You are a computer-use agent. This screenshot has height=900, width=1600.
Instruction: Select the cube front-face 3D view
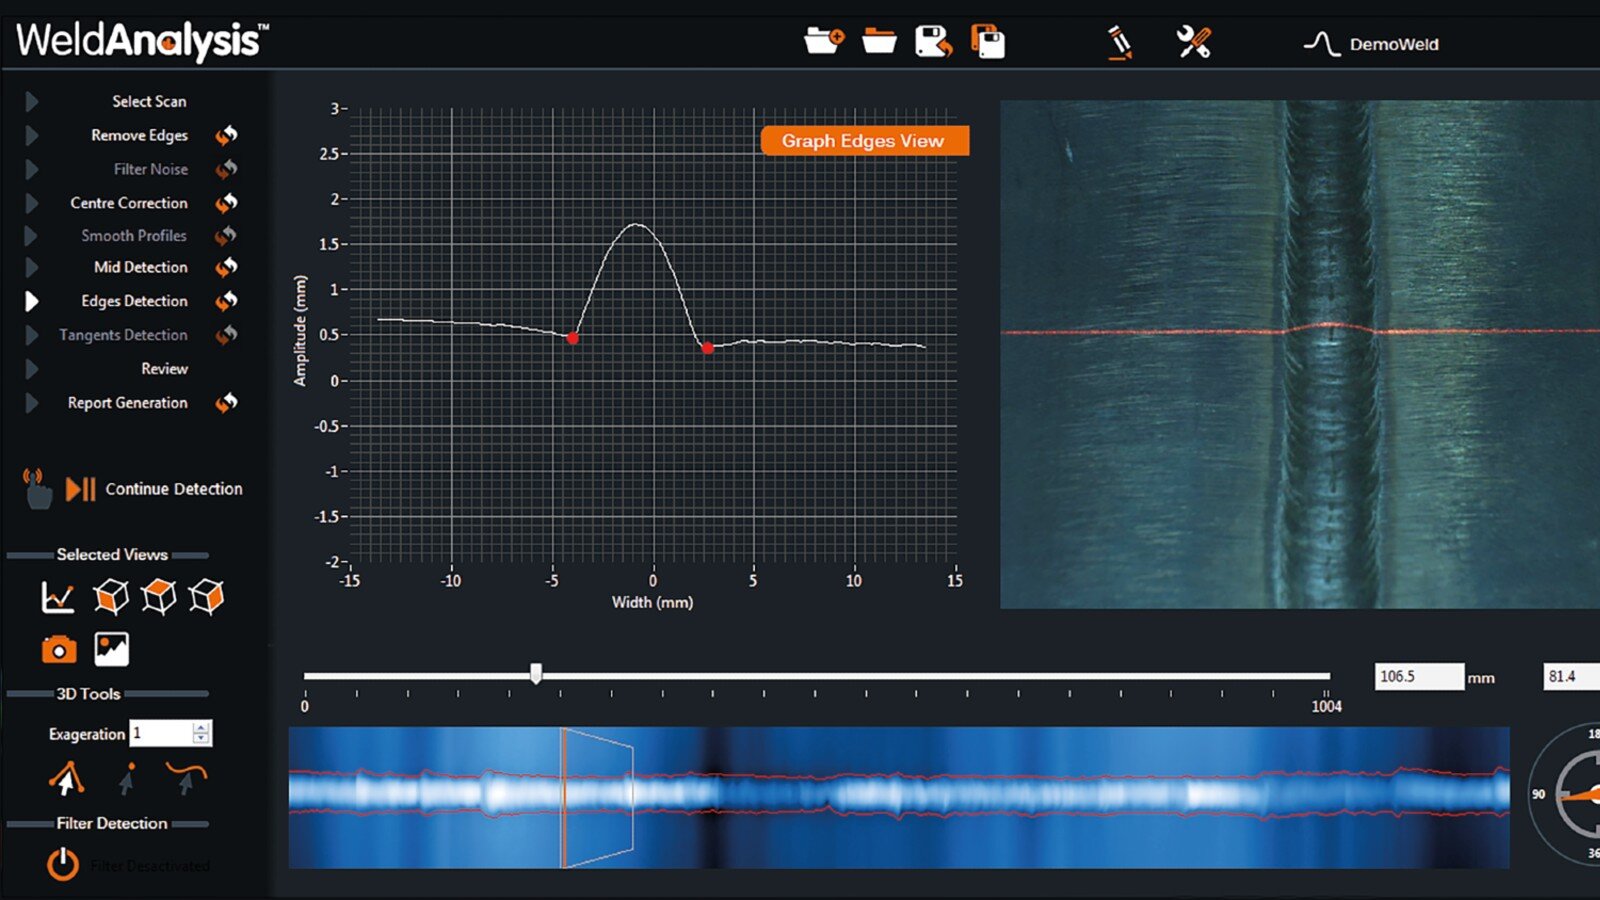(111, 597)
